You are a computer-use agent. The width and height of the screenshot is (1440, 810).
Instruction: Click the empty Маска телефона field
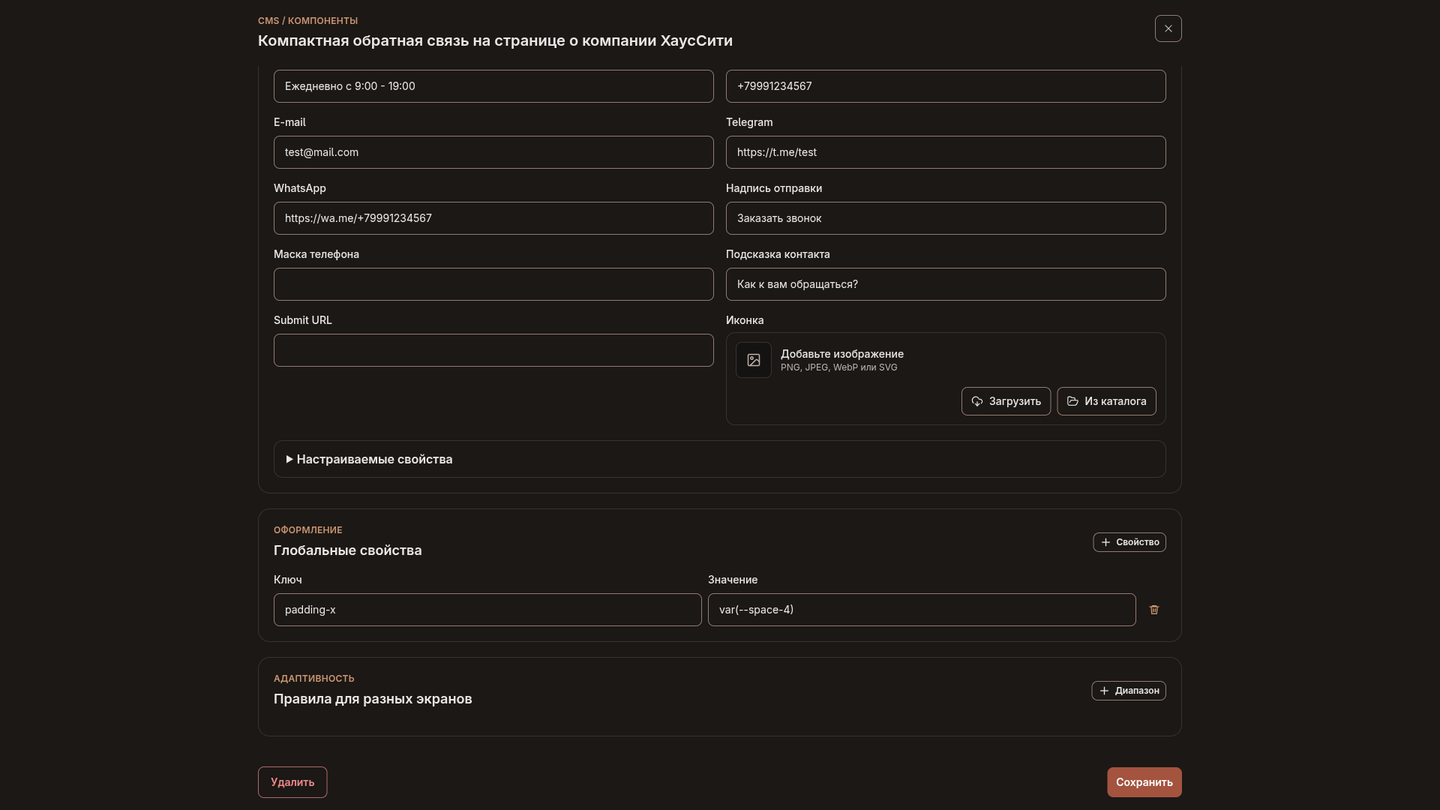(x=494, y=284)
